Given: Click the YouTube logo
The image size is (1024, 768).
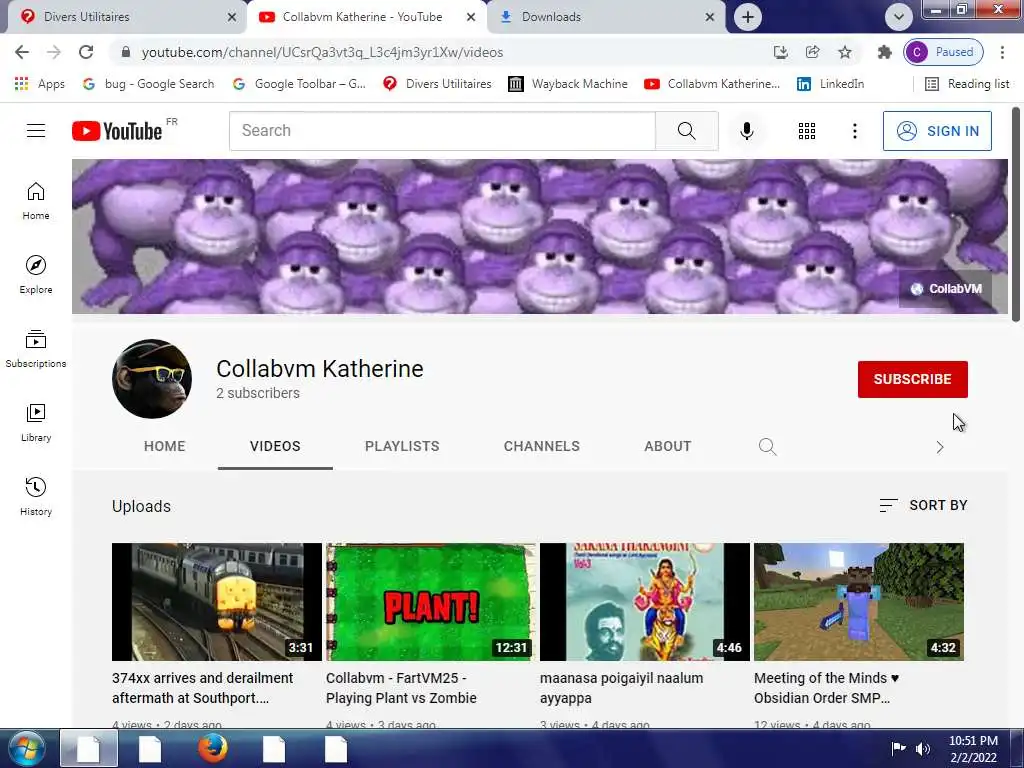Looking at the screenshot, I should coord(118,131).
